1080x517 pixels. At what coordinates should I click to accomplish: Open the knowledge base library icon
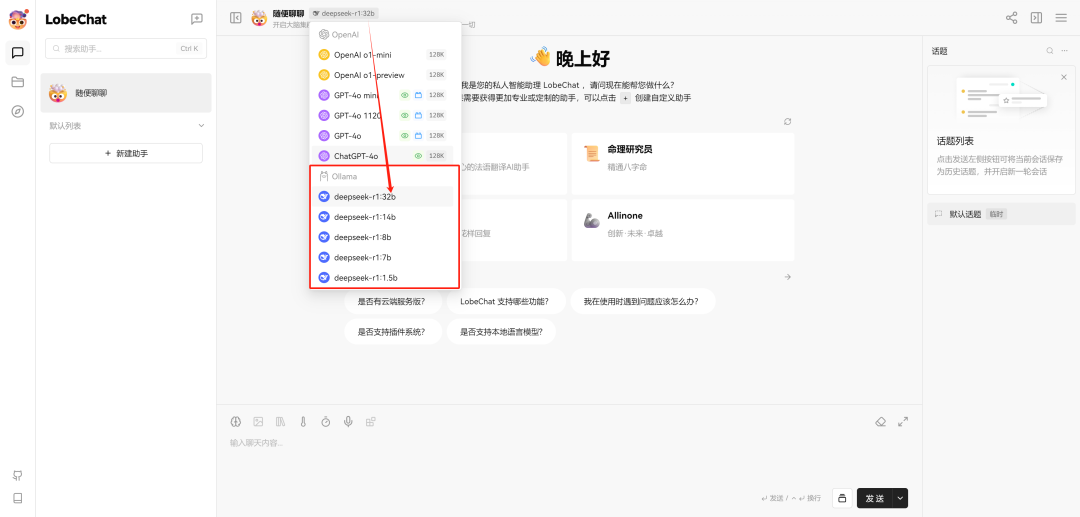coord(280,421)
